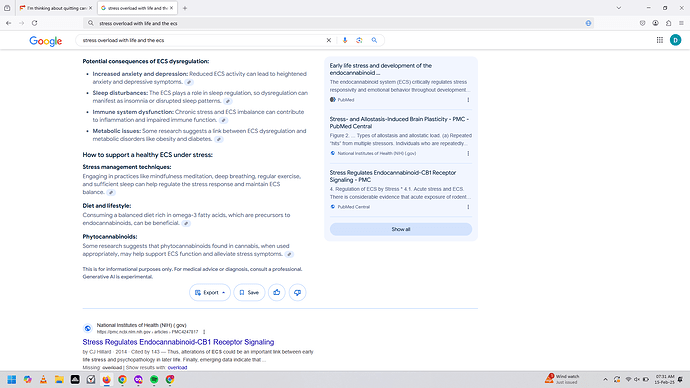Screen dimensions: 690x388
Task: Open source link after diet and lifestyle paragraph
Action: pyautogui.click(x=186, y=223)
